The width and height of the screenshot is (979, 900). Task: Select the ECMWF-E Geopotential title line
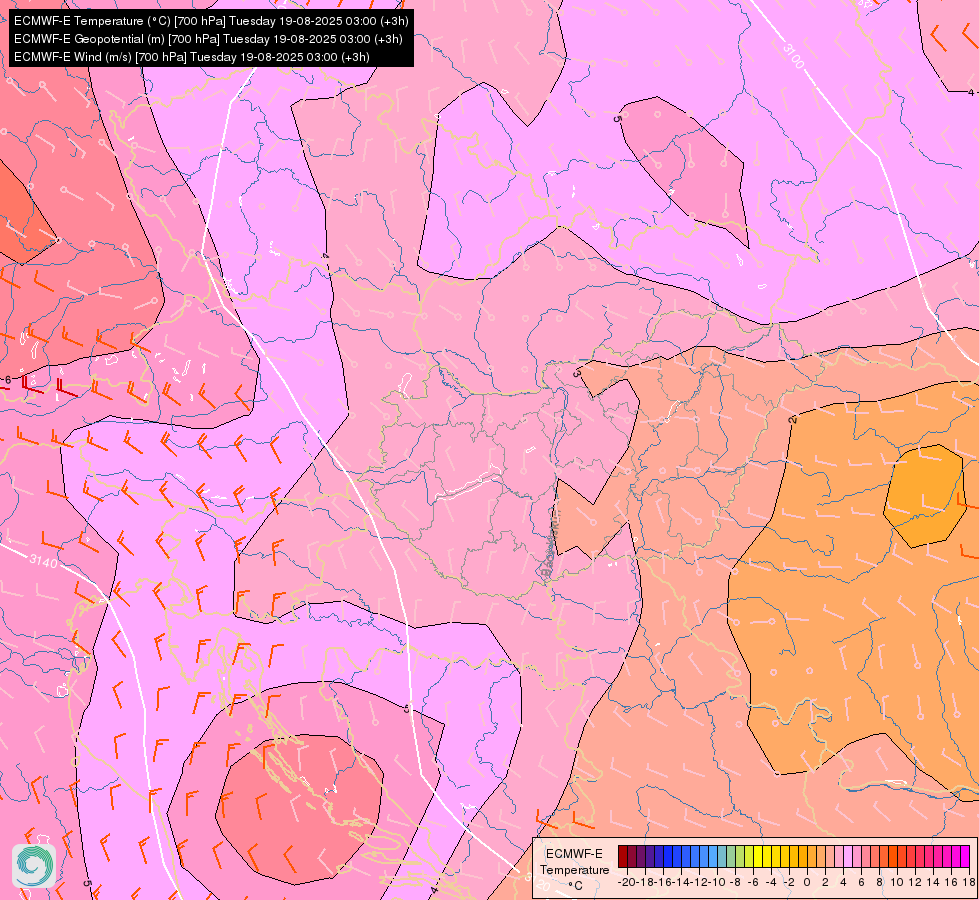pyautogui.click(x=208, y=39)
